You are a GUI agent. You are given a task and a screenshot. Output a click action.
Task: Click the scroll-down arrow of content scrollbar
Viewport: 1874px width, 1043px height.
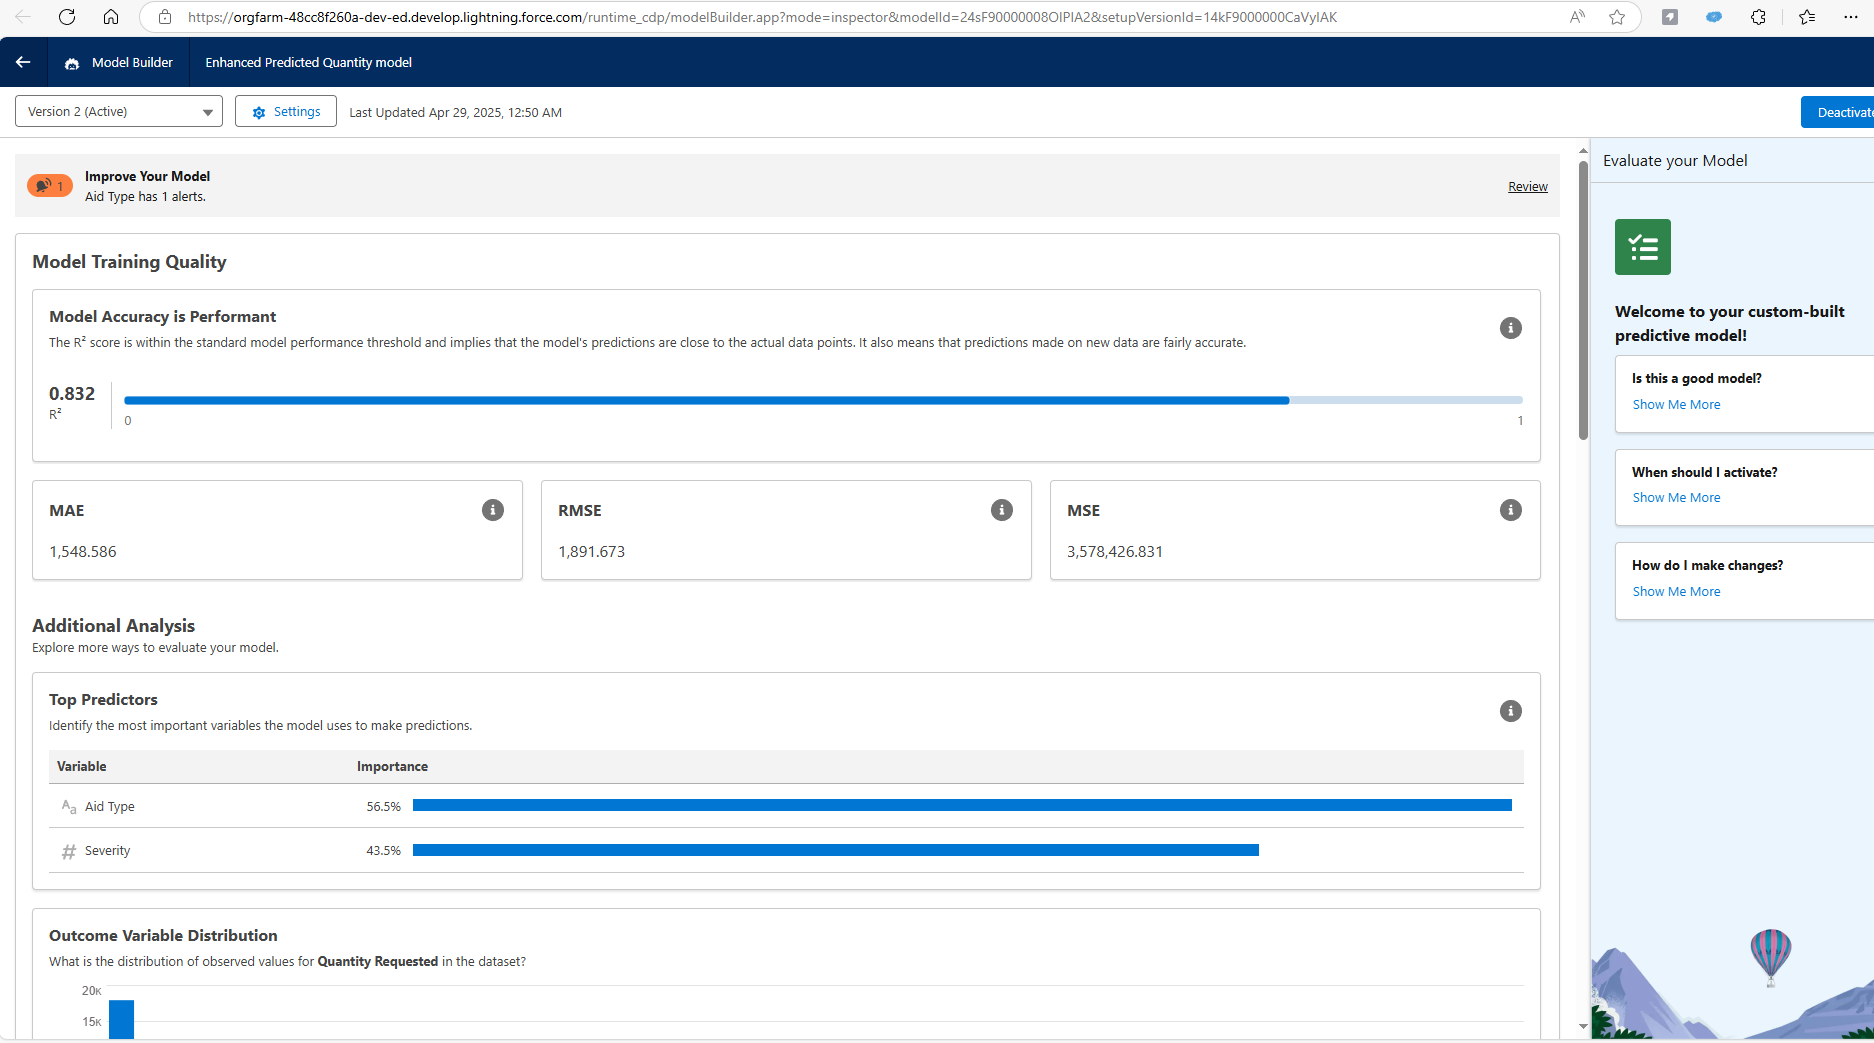1583,1026
